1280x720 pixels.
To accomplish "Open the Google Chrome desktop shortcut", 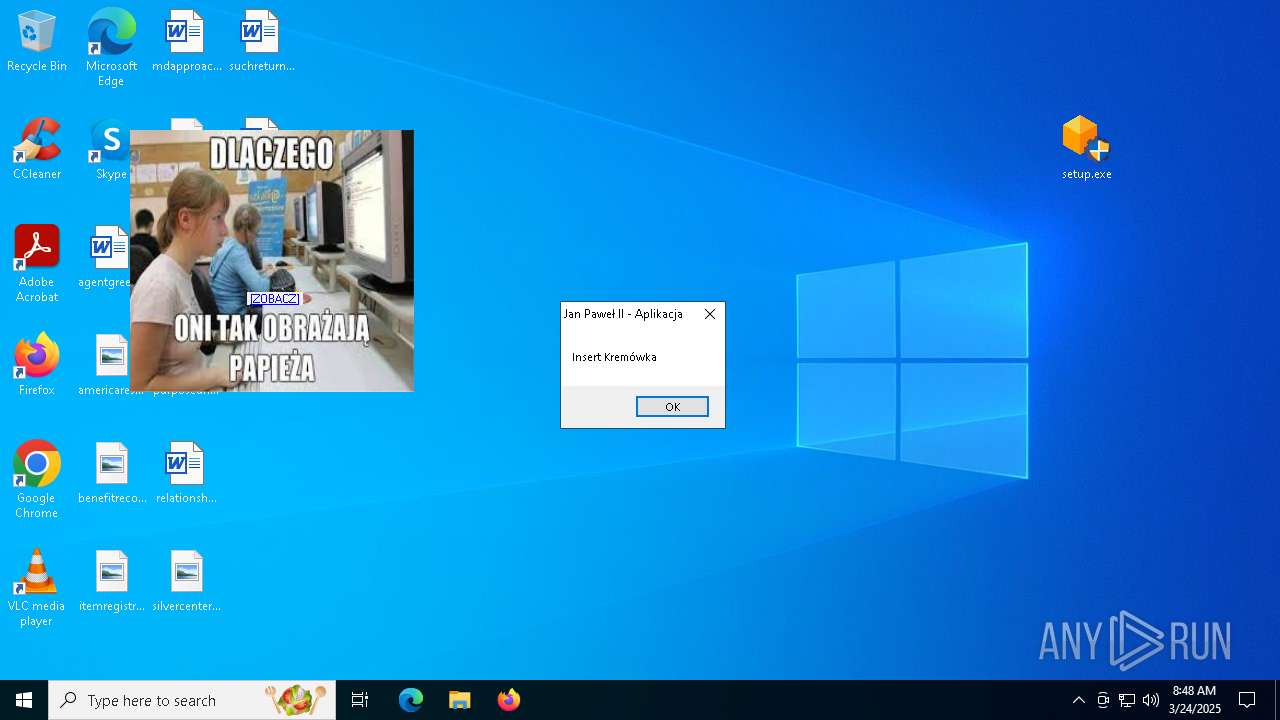I will click(x=37, y=480).
